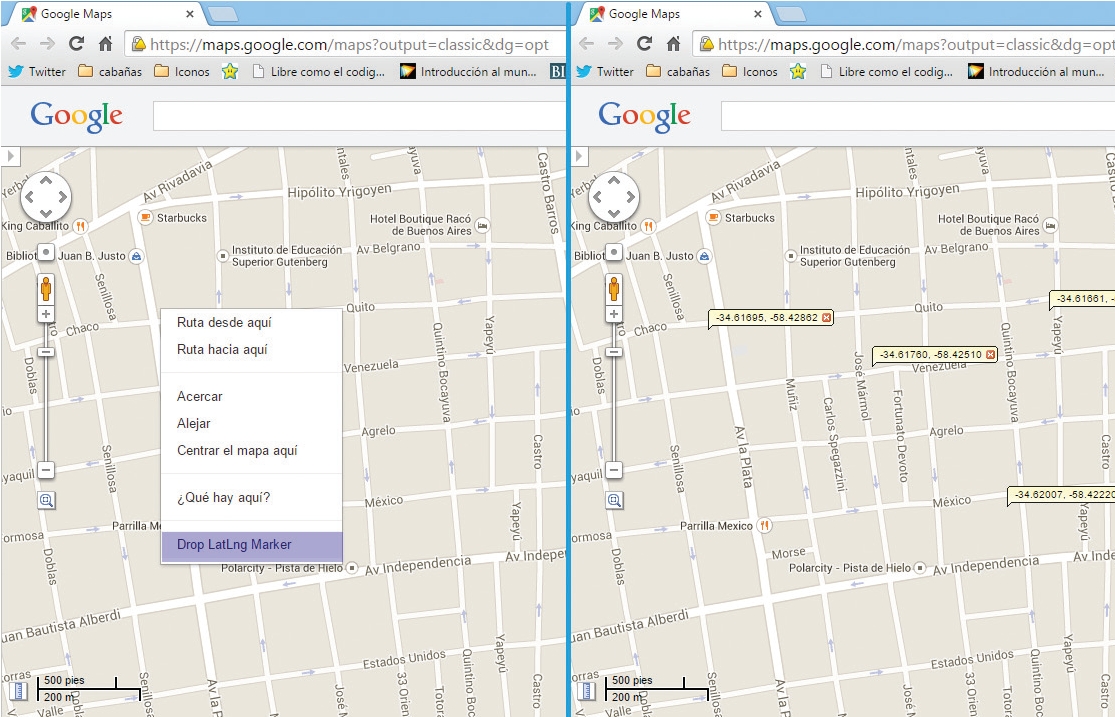Open Introducción al mun... bookmark, left window

468,71
